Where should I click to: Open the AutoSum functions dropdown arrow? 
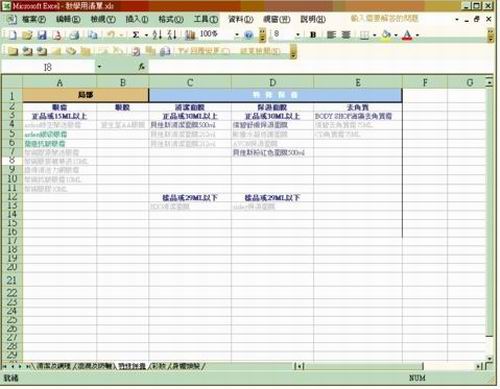(x=146, y=35)
